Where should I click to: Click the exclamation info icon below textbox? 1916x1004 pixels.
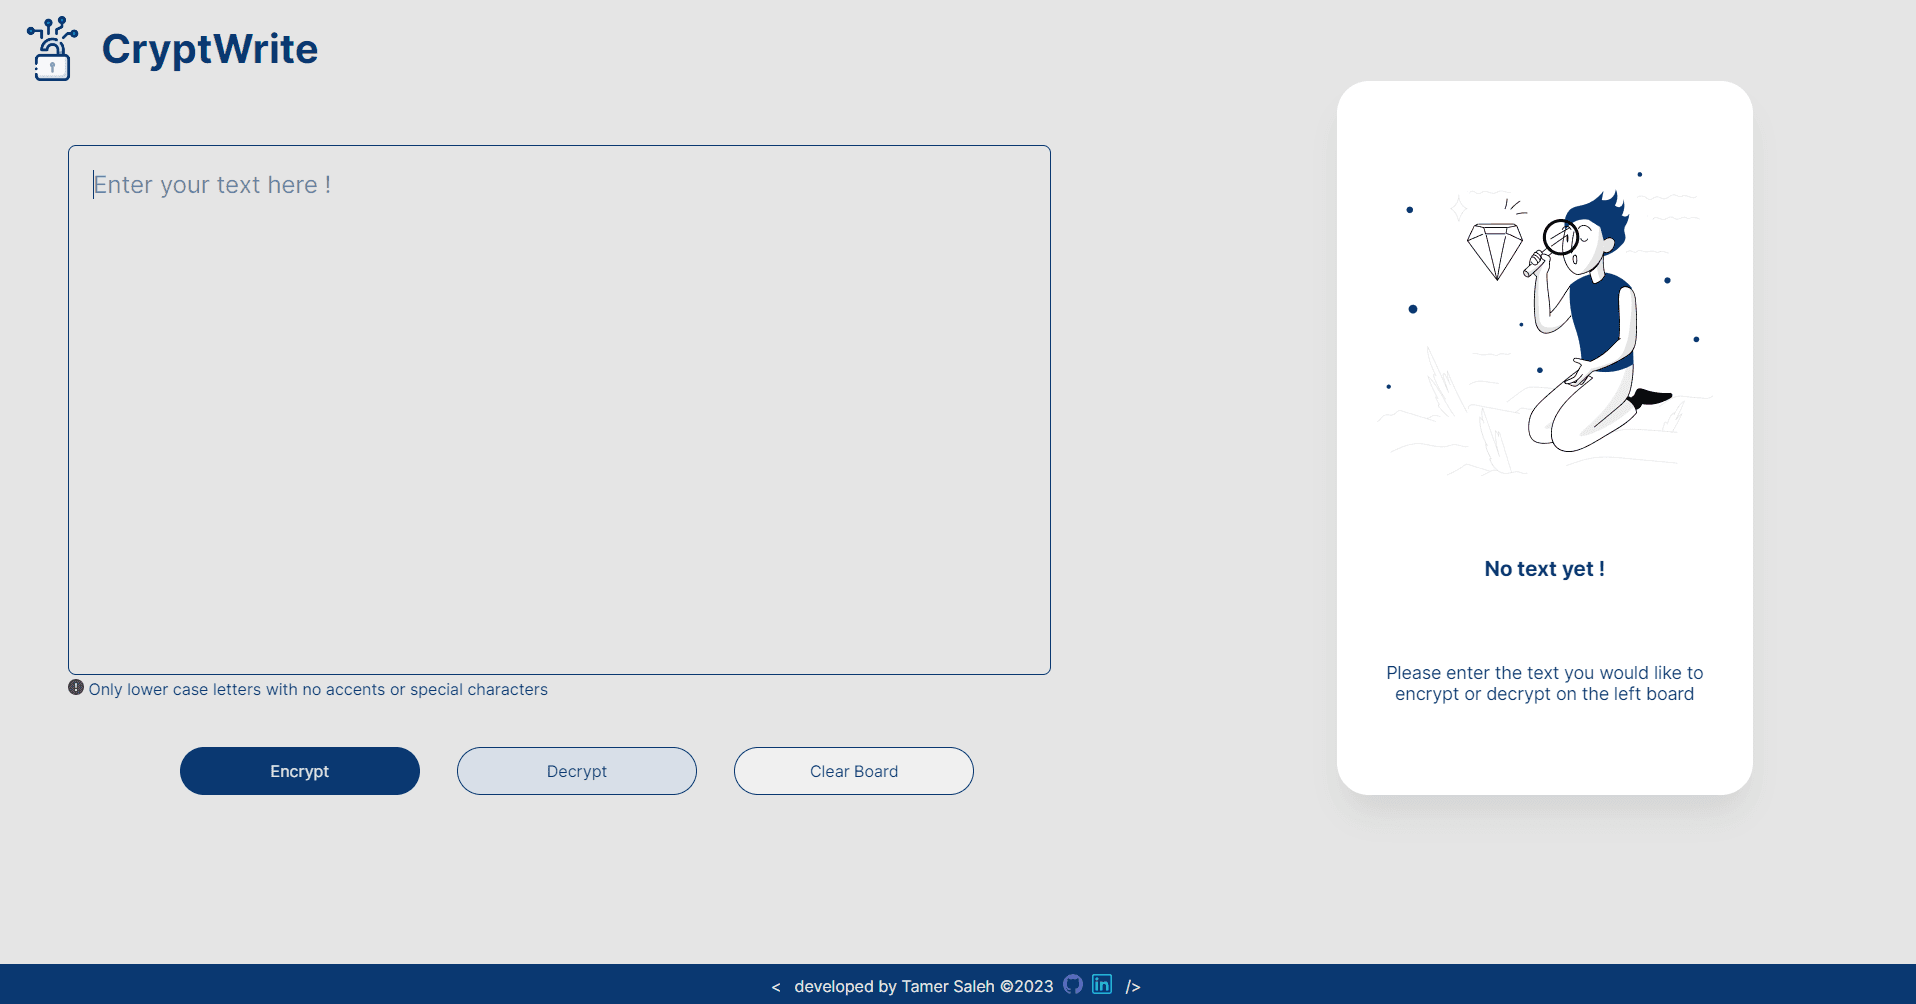76,688
